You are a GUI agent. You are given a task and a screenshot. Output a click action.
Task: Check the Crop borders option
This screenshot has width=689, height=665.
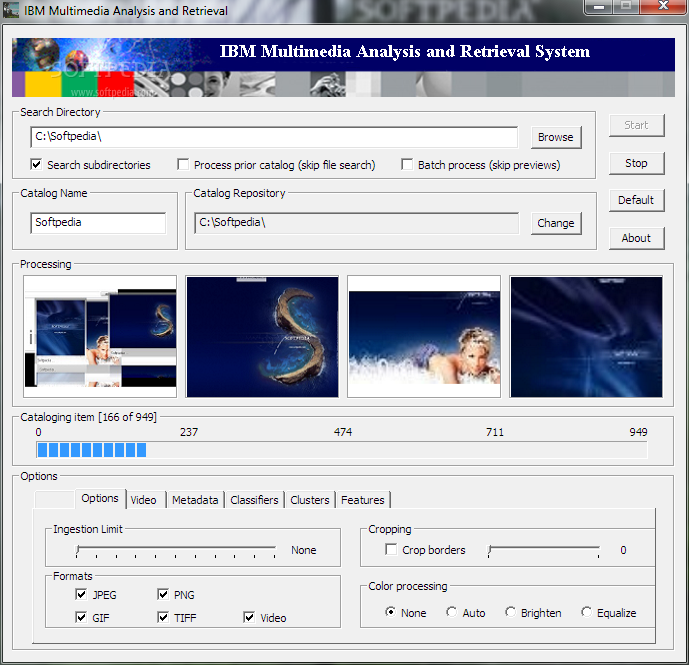point(391,549)
